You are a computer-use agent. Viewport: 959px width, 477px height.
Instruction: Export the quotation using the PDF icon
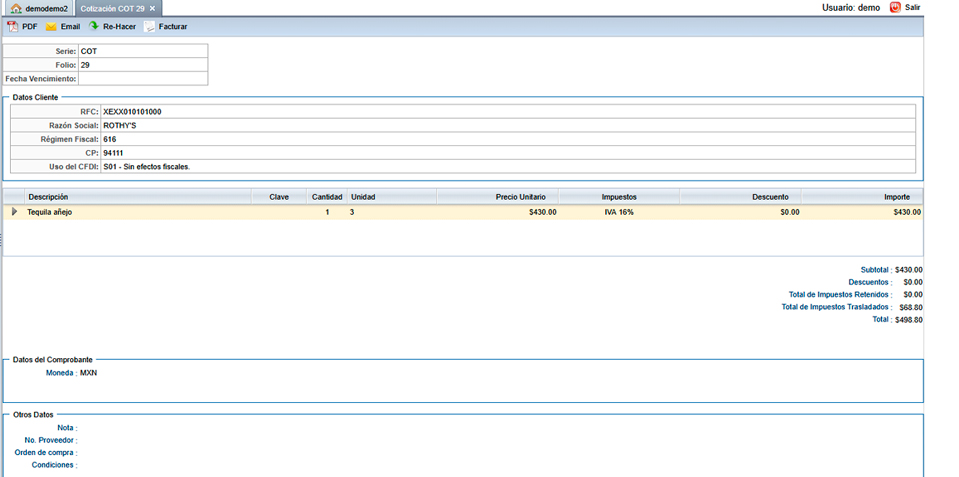tap(13, 27)
